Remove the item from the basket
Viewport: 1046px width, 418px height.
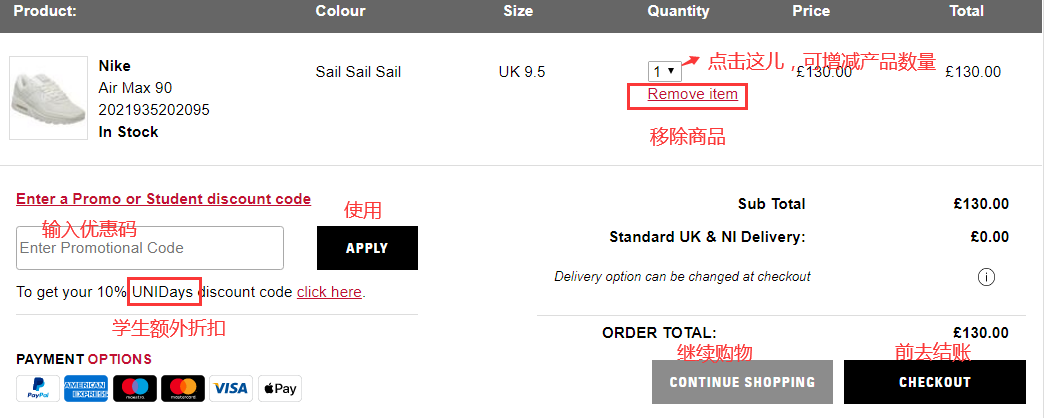692,95
